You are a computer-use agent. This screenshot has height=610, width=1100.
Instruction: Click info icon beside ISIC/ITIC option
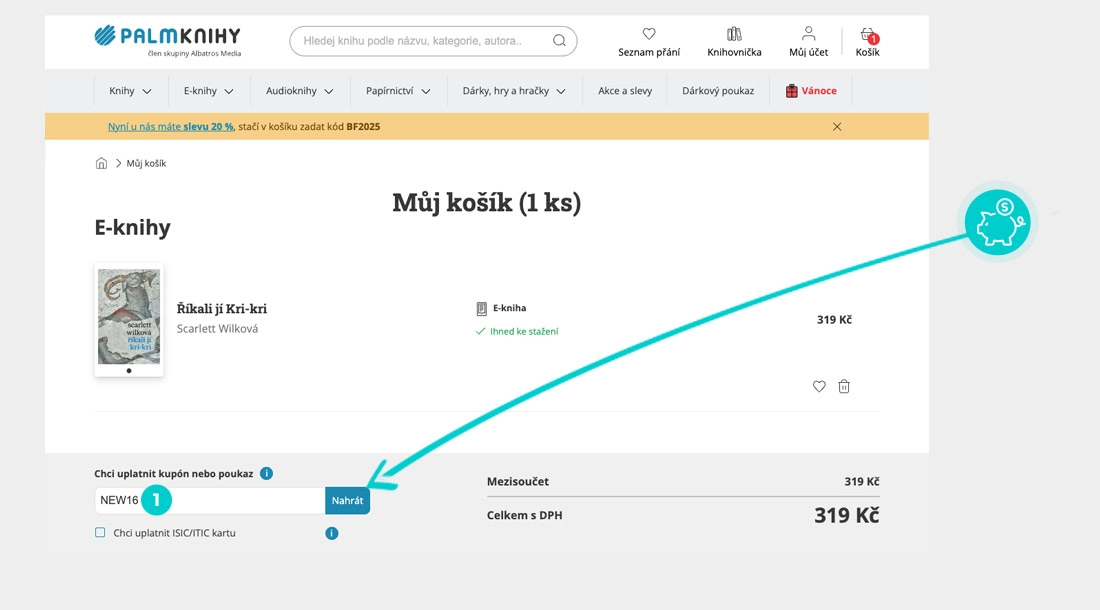pyautogui.click(x=331, y=533)
